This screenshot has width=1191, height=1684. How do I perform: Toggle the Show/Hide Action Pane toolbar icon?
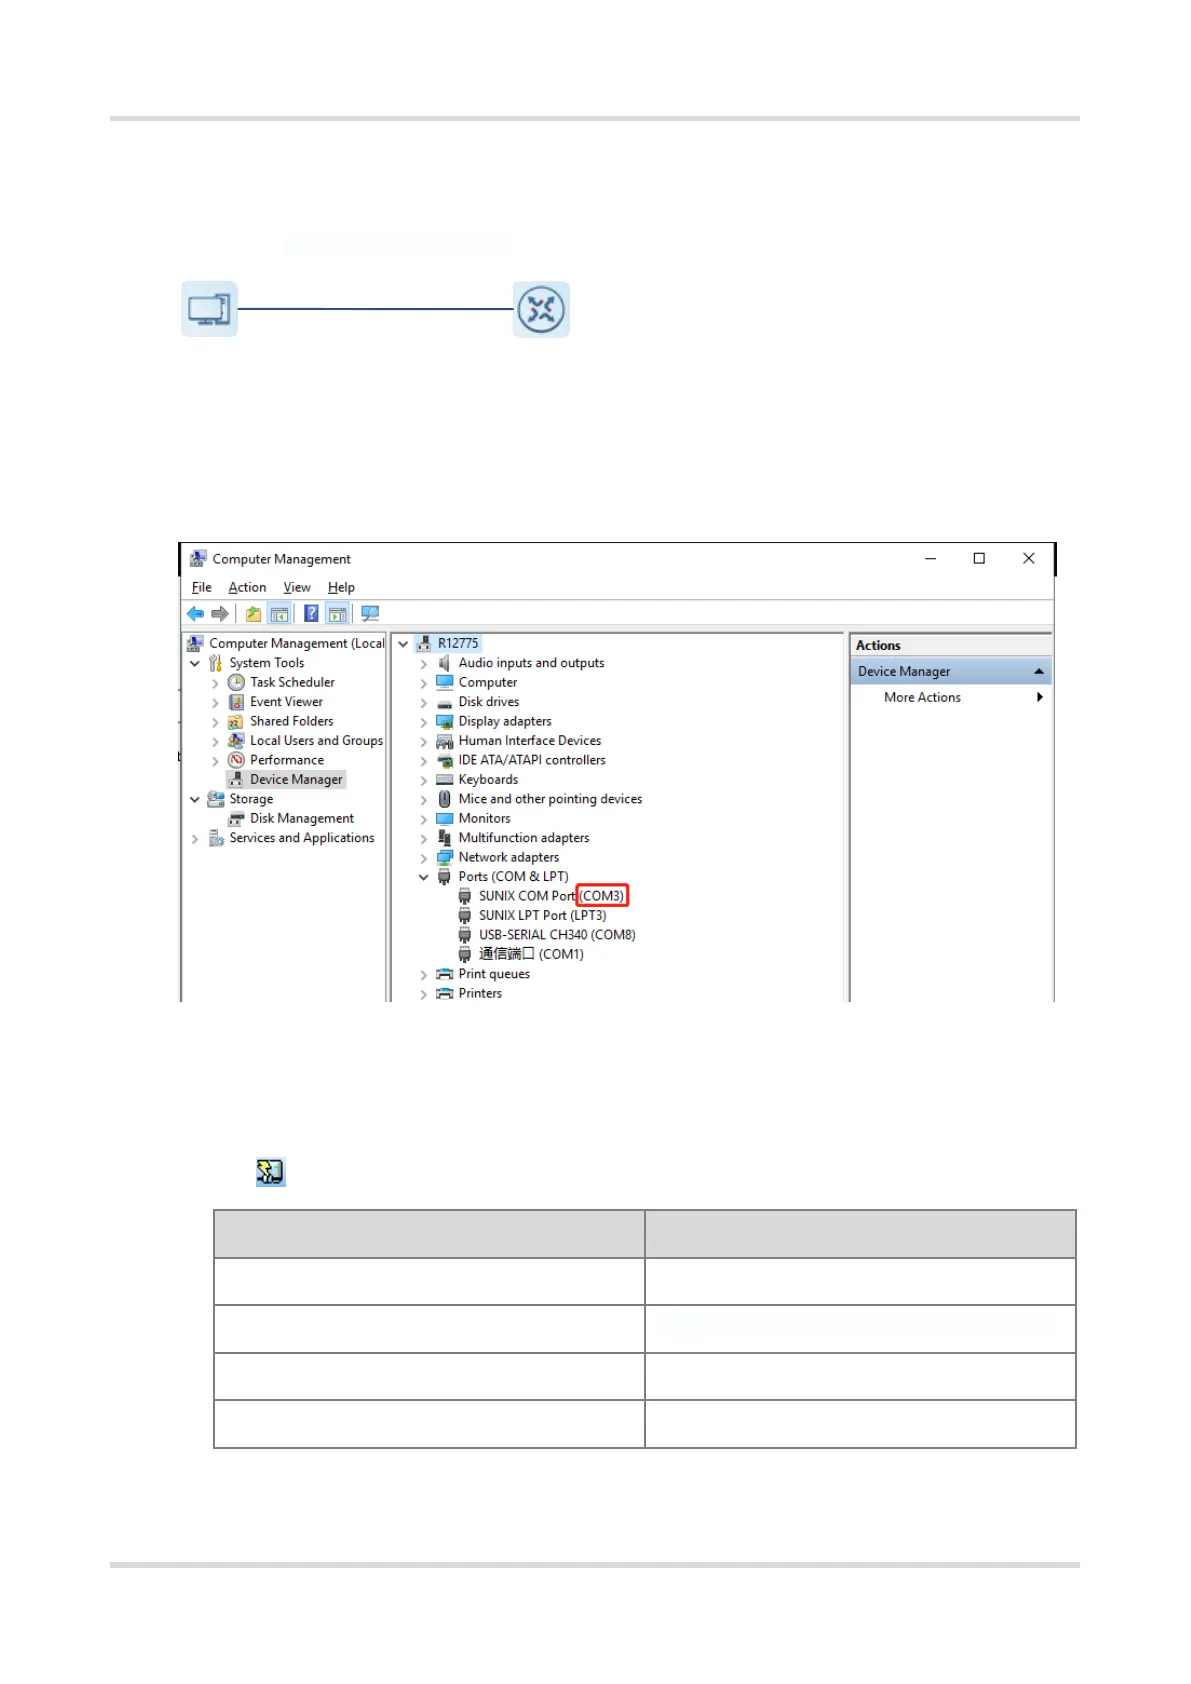[338, 614]
